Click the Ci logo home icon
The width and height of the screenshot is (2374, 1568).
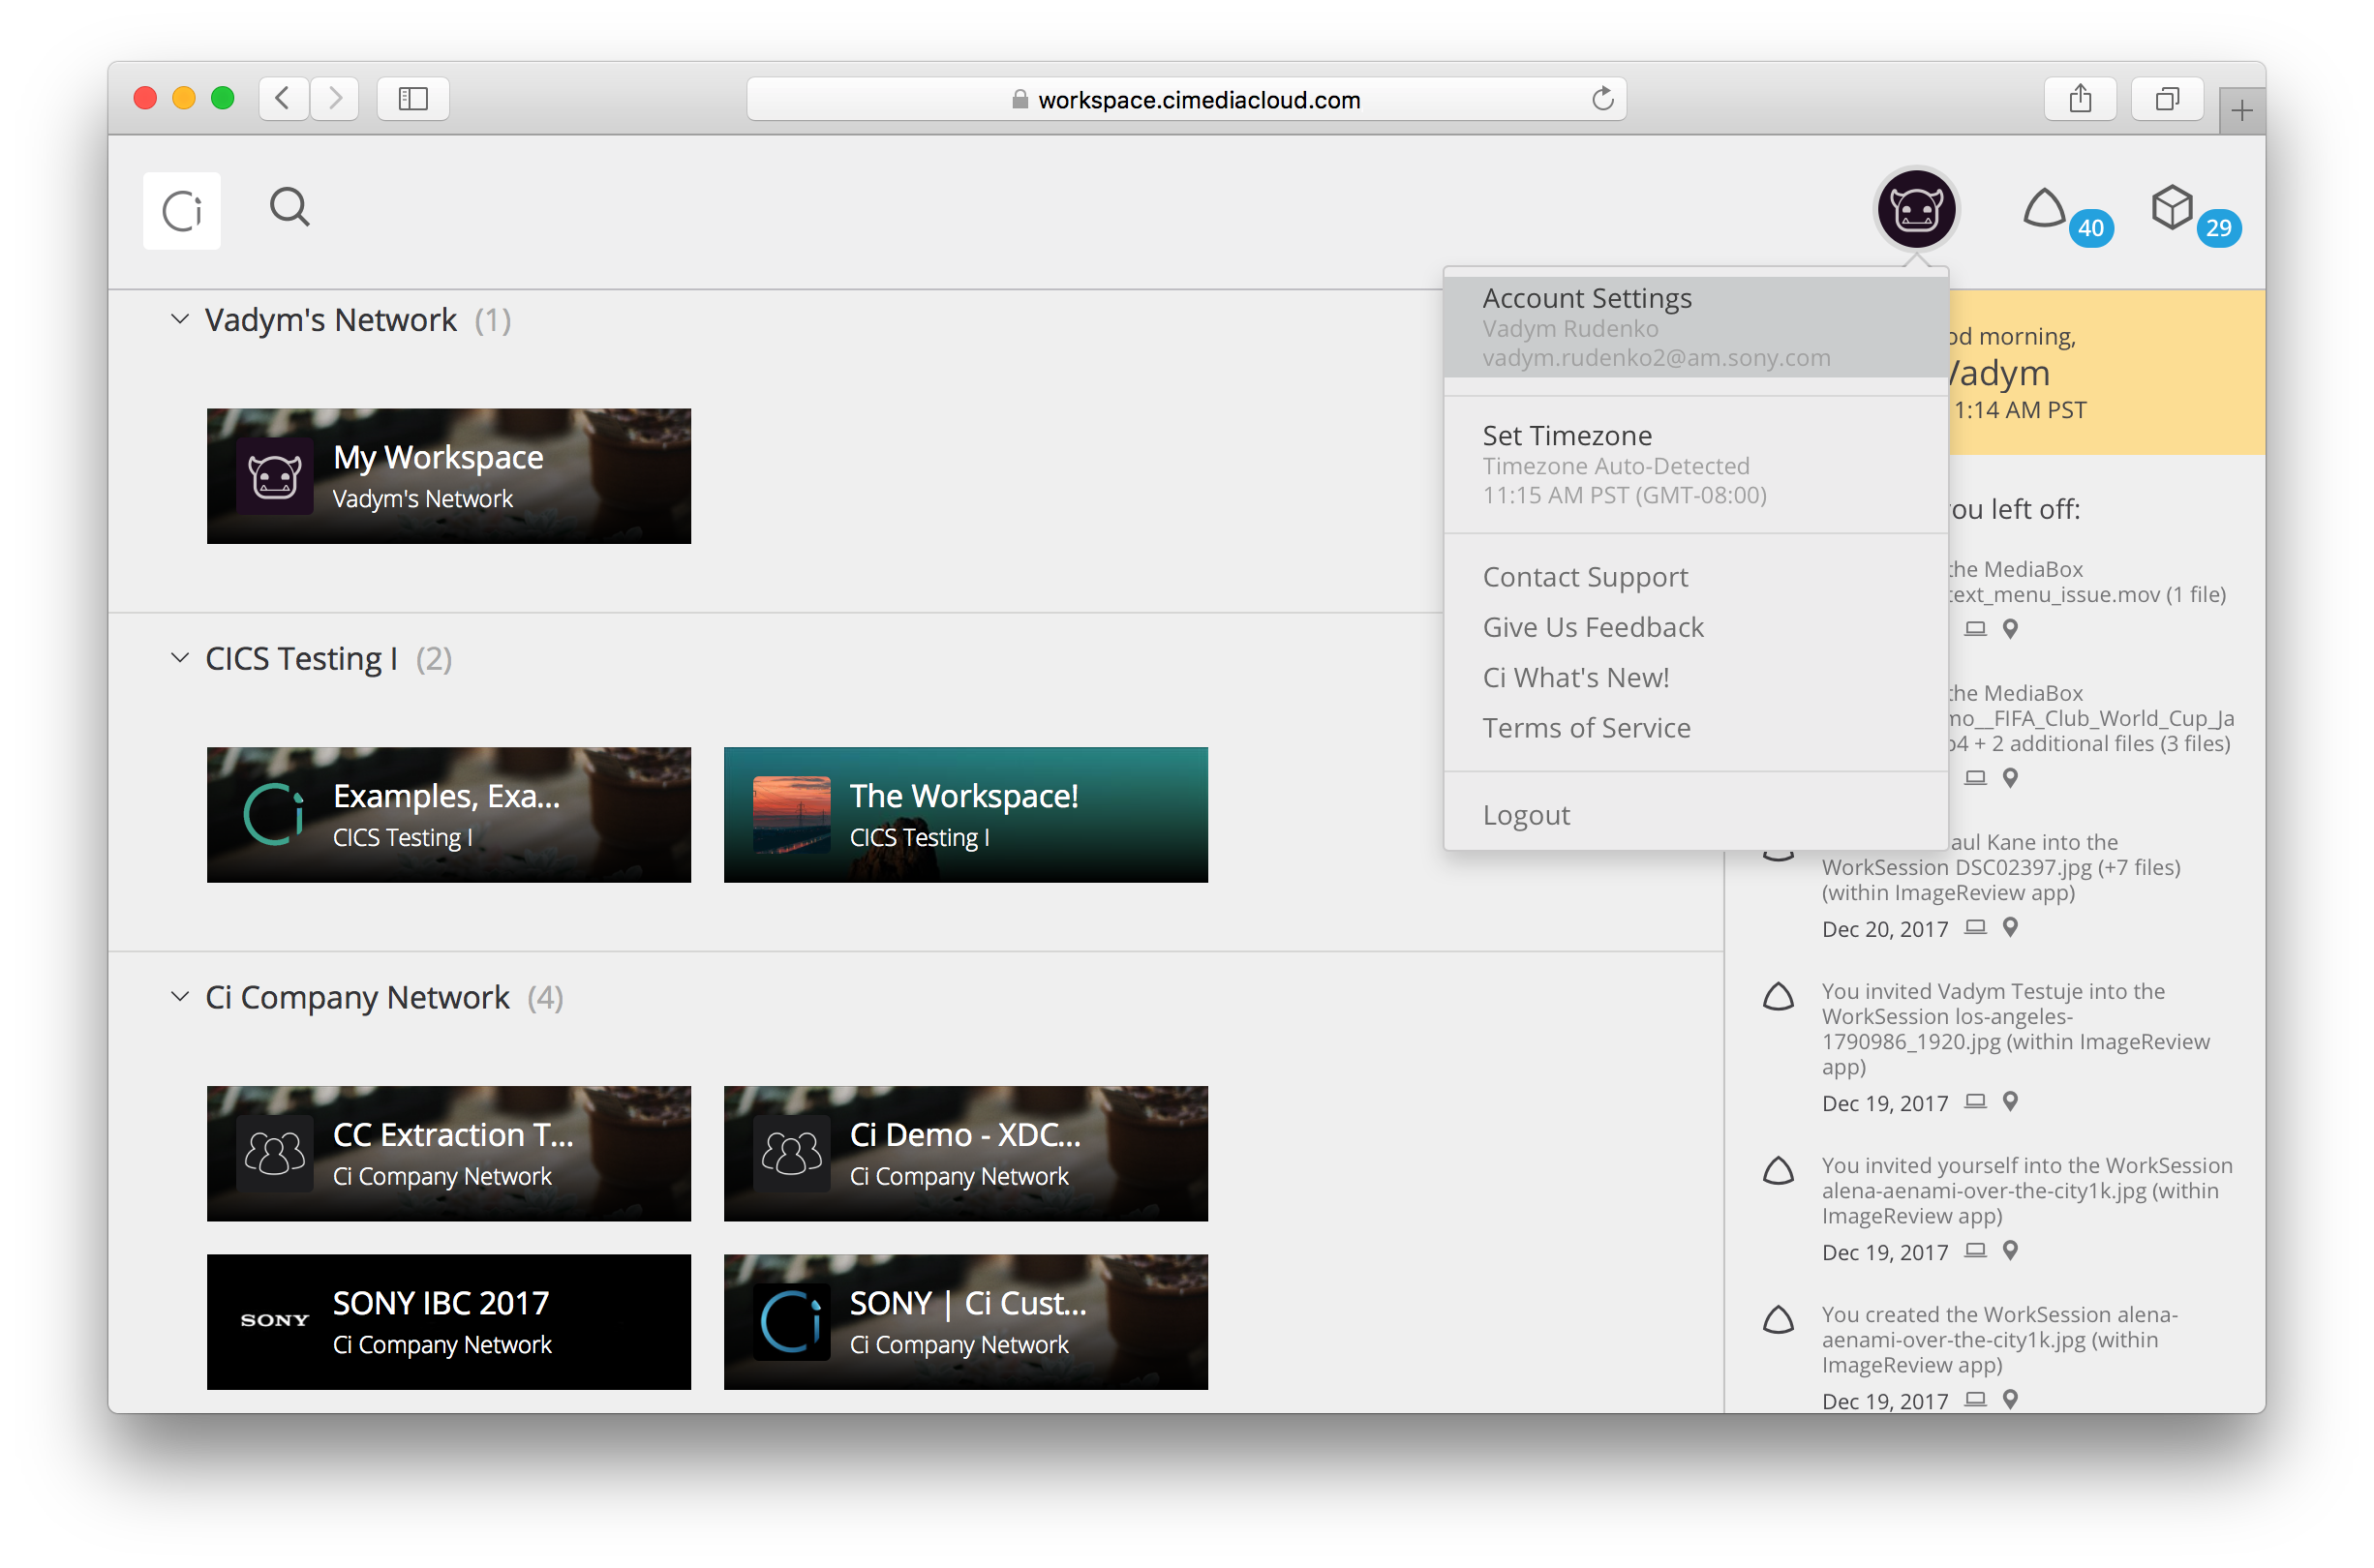181,210
